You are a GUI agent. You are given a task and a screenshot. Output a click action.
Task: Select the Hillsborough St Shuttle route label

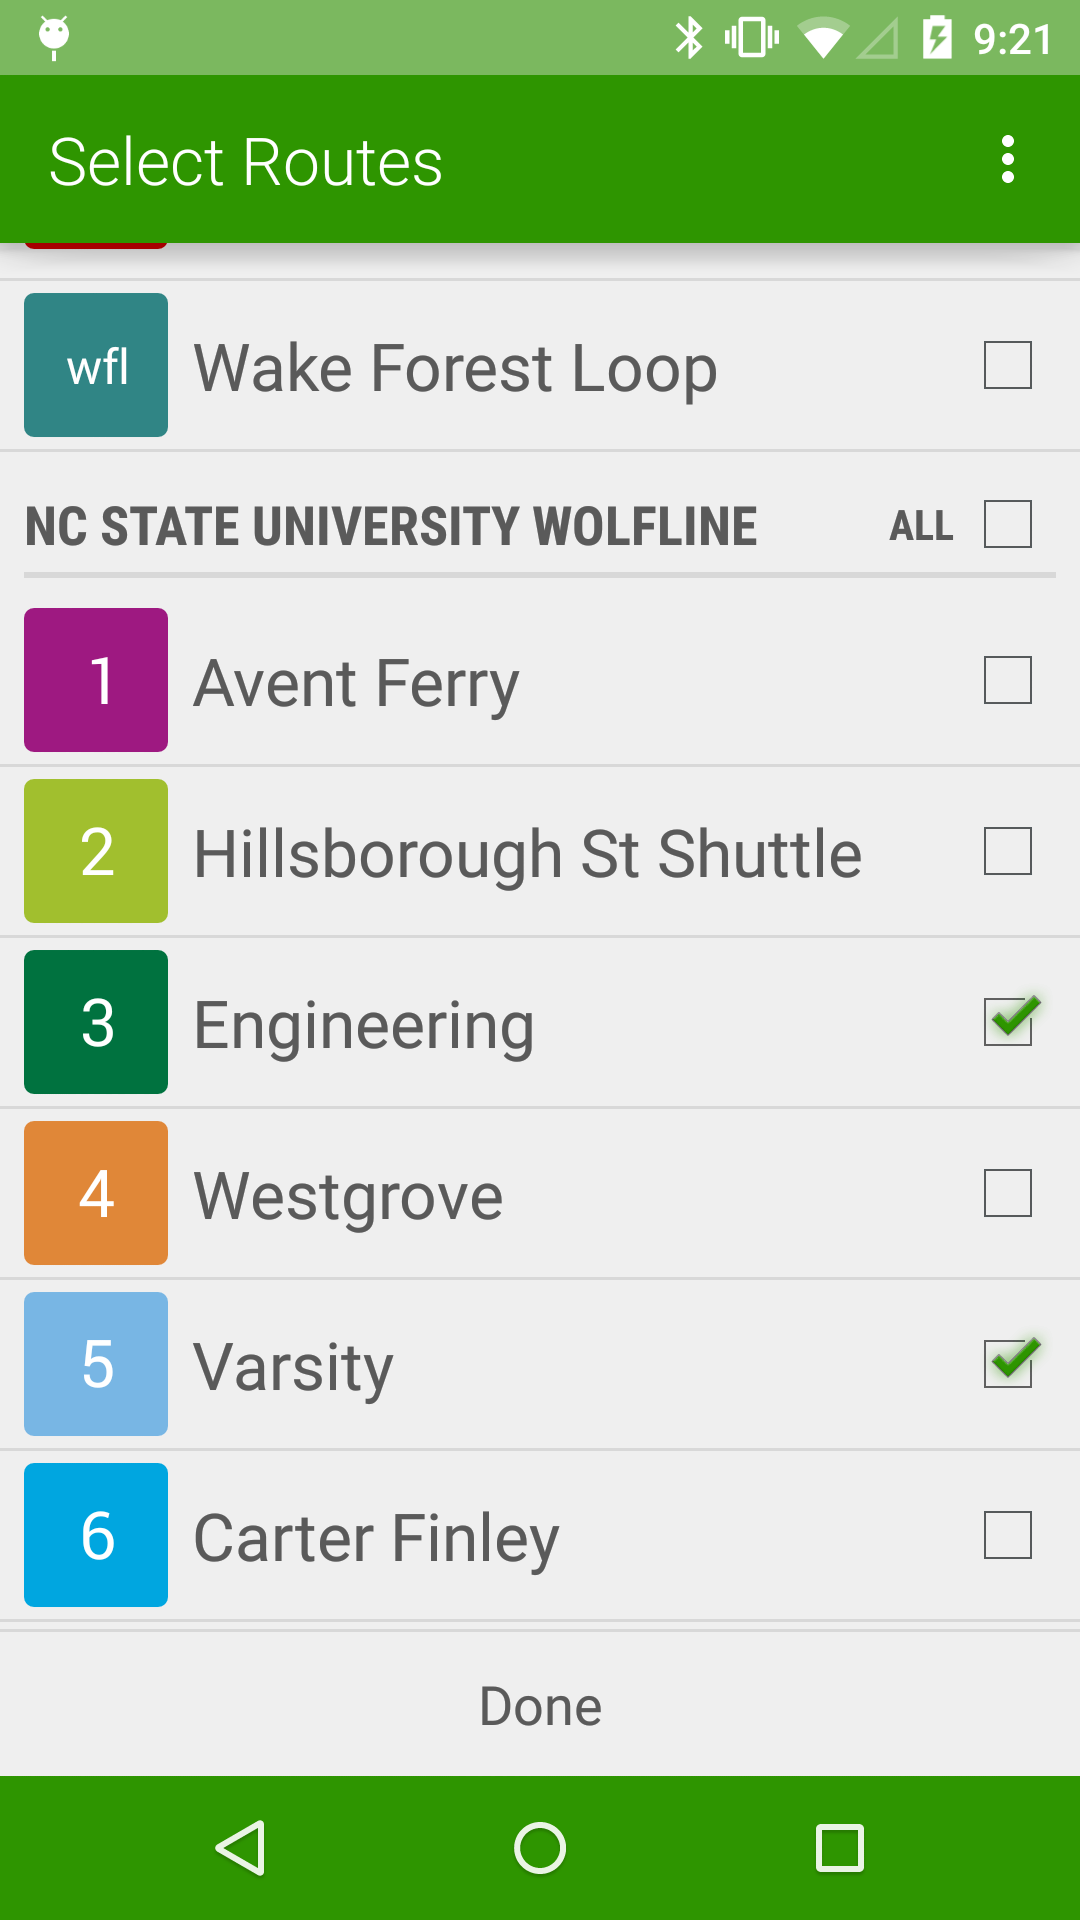(528, 855)
